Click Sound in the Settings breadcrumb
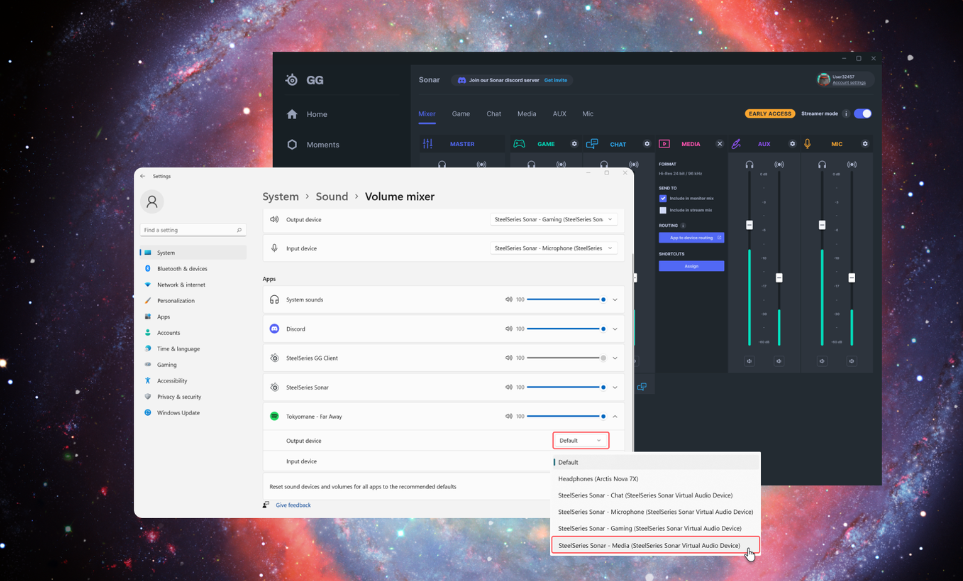 332,197
